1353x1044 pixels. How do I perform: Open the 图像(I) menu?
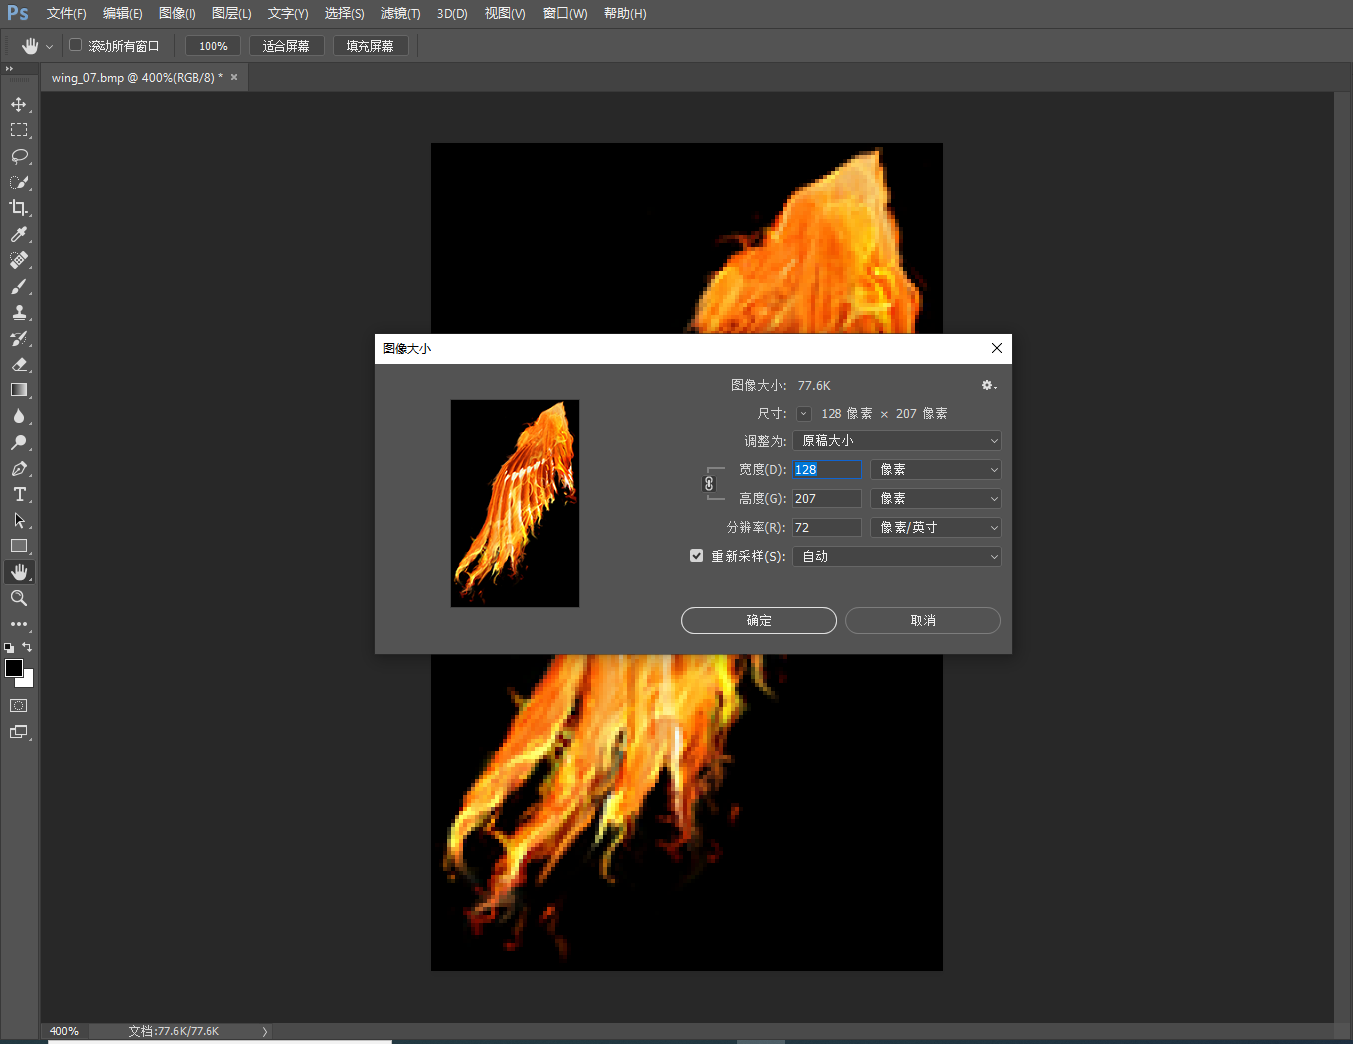pyautogui.click(x=177, y=13)
